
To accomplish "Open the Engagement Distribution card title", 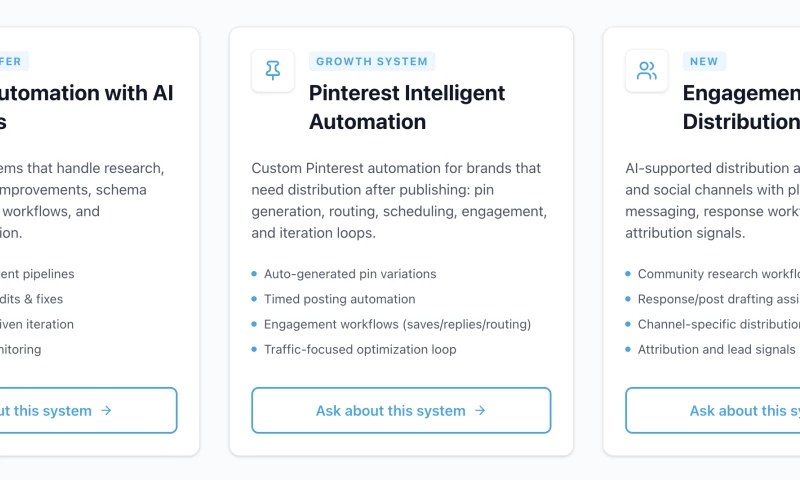I will point(741,107).
